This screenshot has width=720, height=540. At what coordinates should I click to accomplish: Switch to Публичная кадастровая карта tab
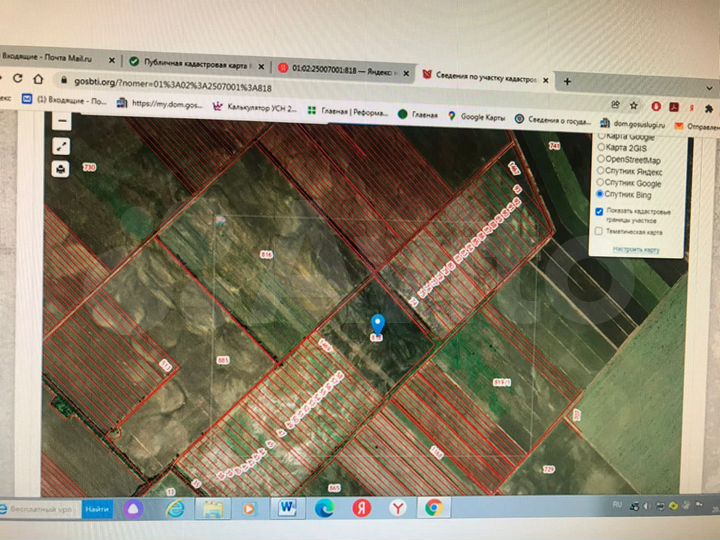coord(195,61)
